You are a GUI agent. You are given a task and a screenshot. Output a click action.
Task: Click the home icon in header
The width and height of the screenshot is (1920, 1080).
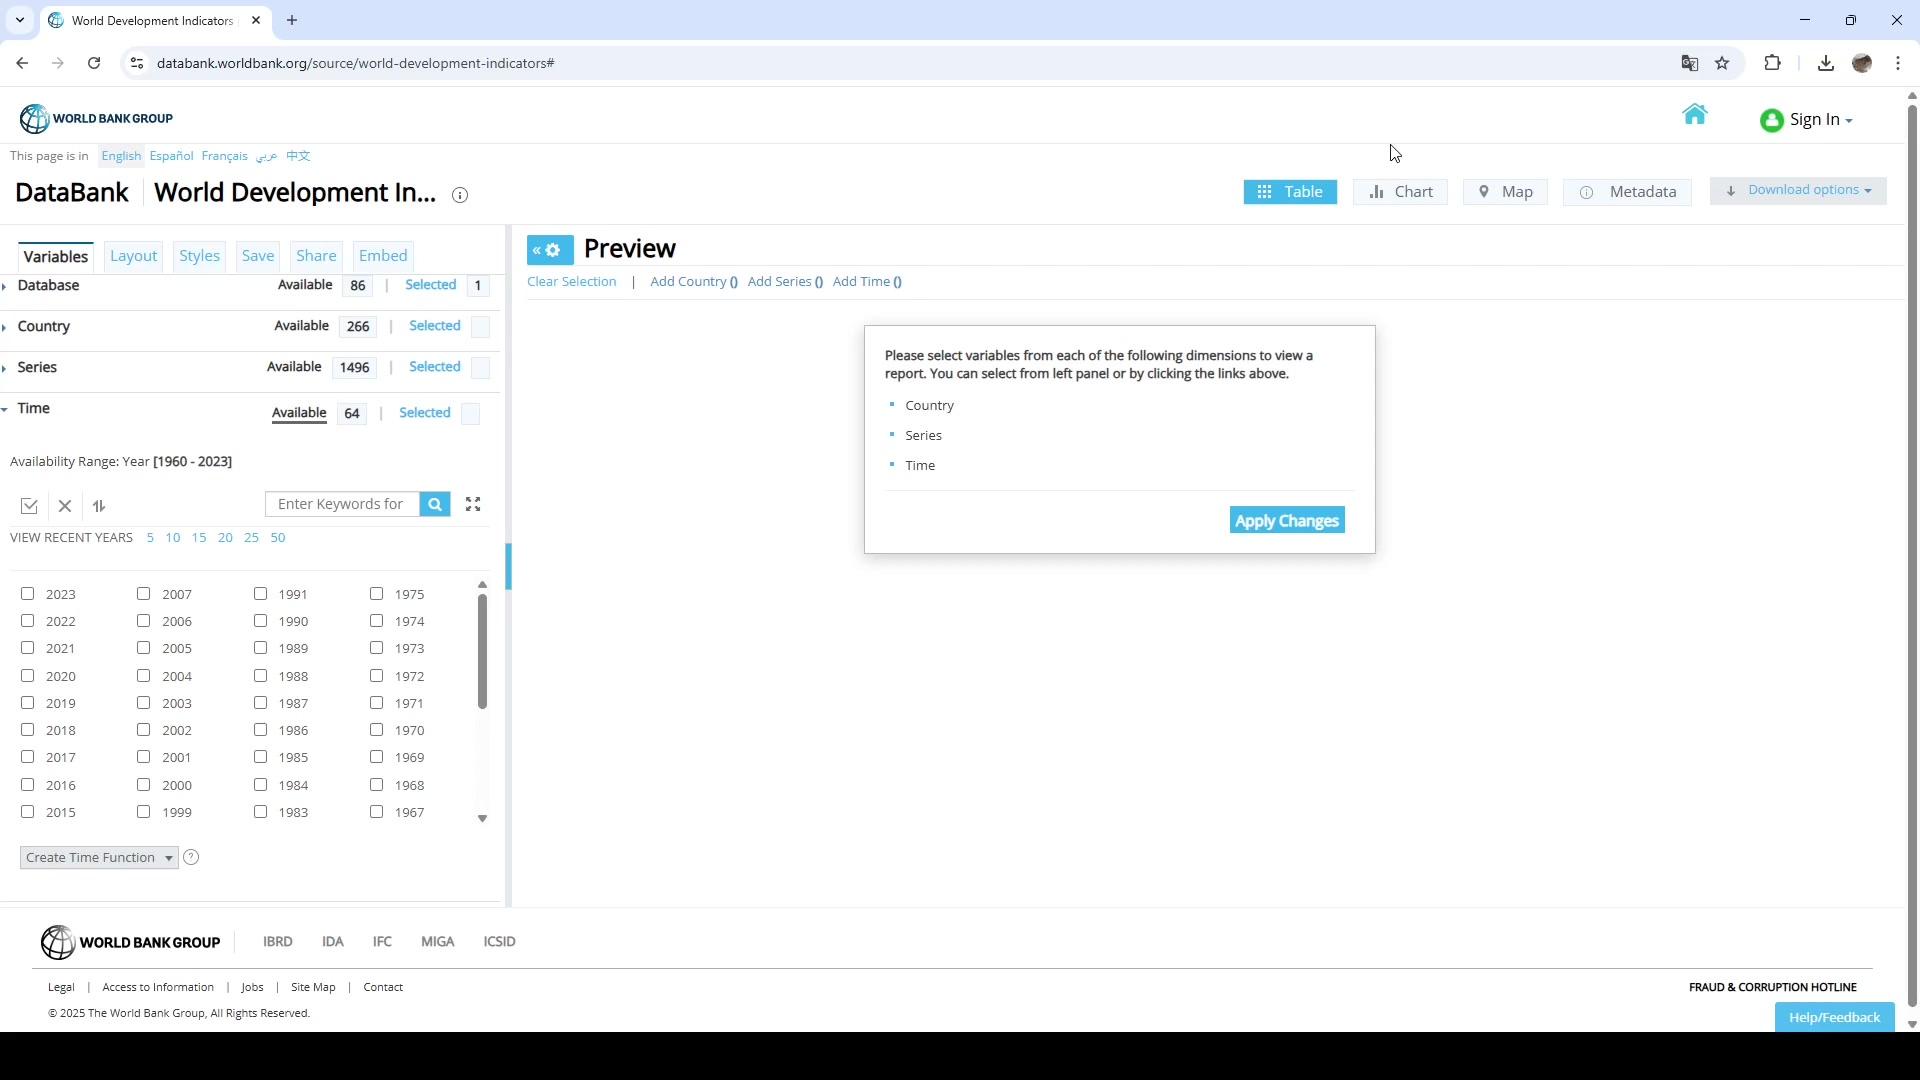(x=1694, y=115)
